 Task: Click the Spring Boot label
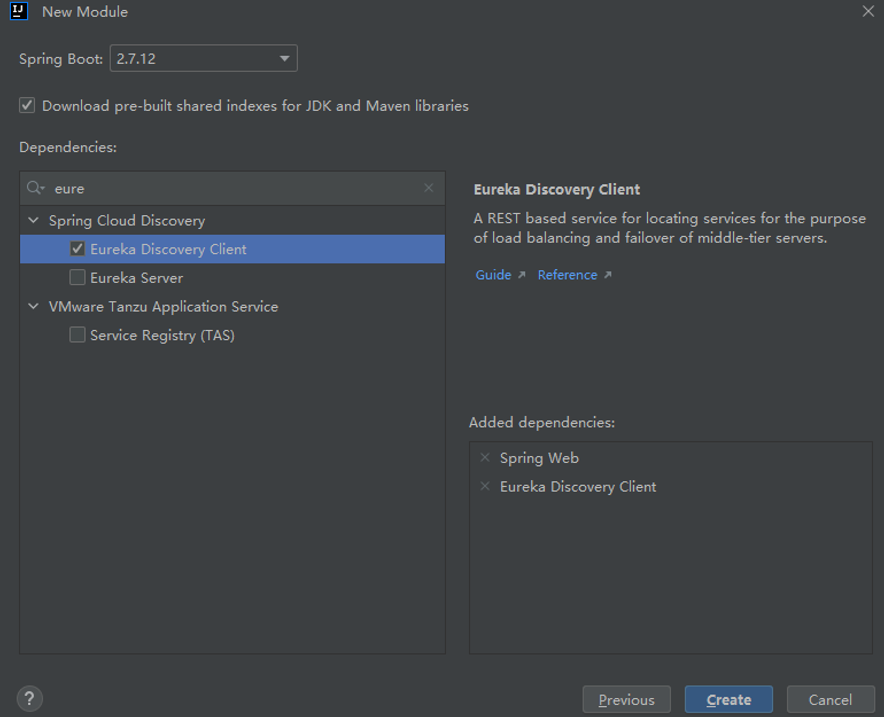tap(61, 59)
